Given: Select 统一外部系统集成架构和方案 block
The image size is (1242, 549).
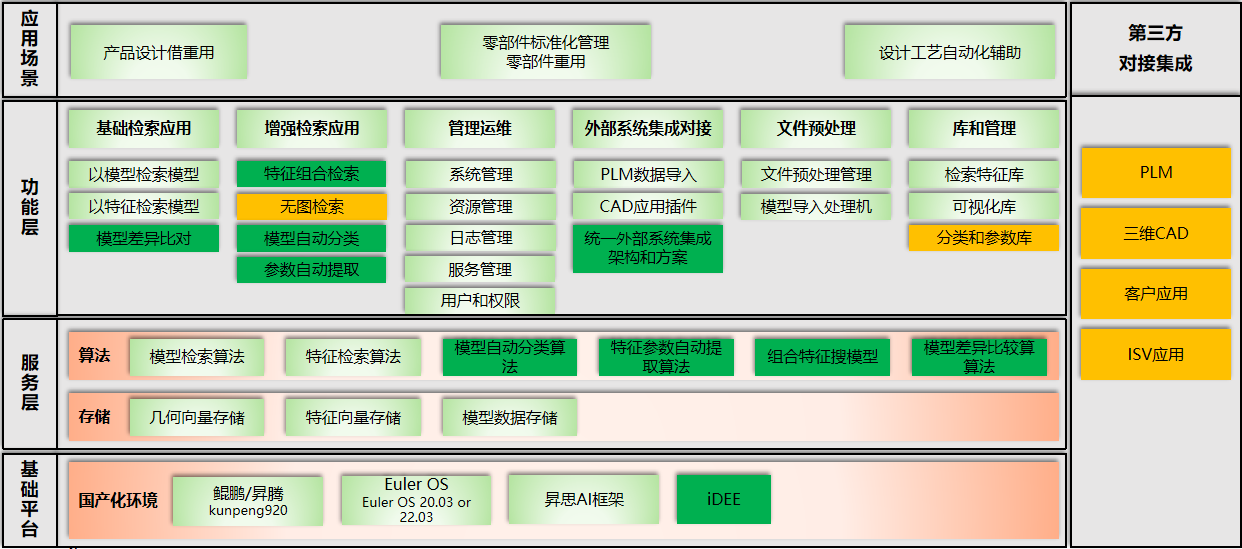Looking at the screenshot, I should [647, 248].
